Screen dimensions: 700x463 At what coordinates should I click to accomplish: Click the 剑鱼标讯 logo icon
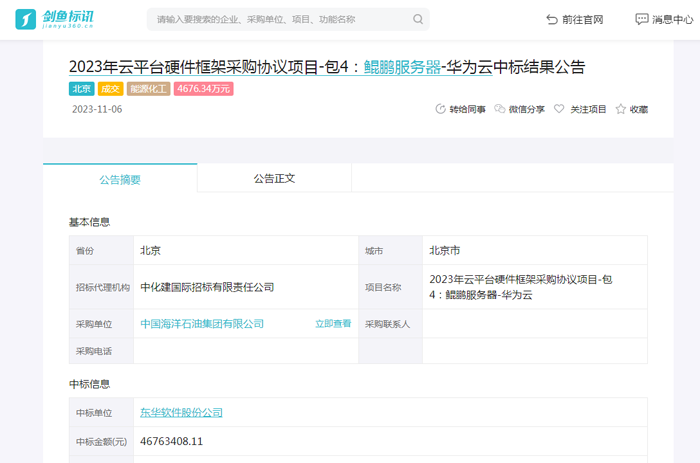pos(25,19)
